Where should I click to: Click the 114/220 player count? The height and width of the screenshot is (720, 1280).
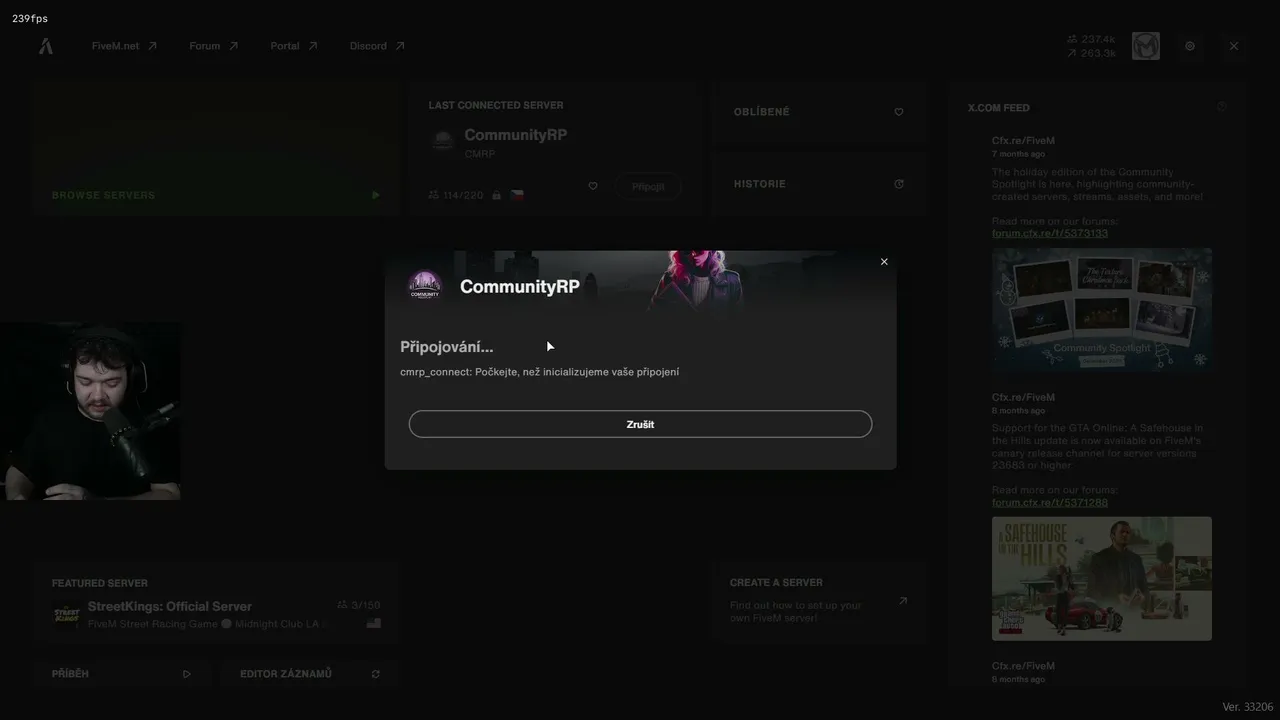[456, 195]
